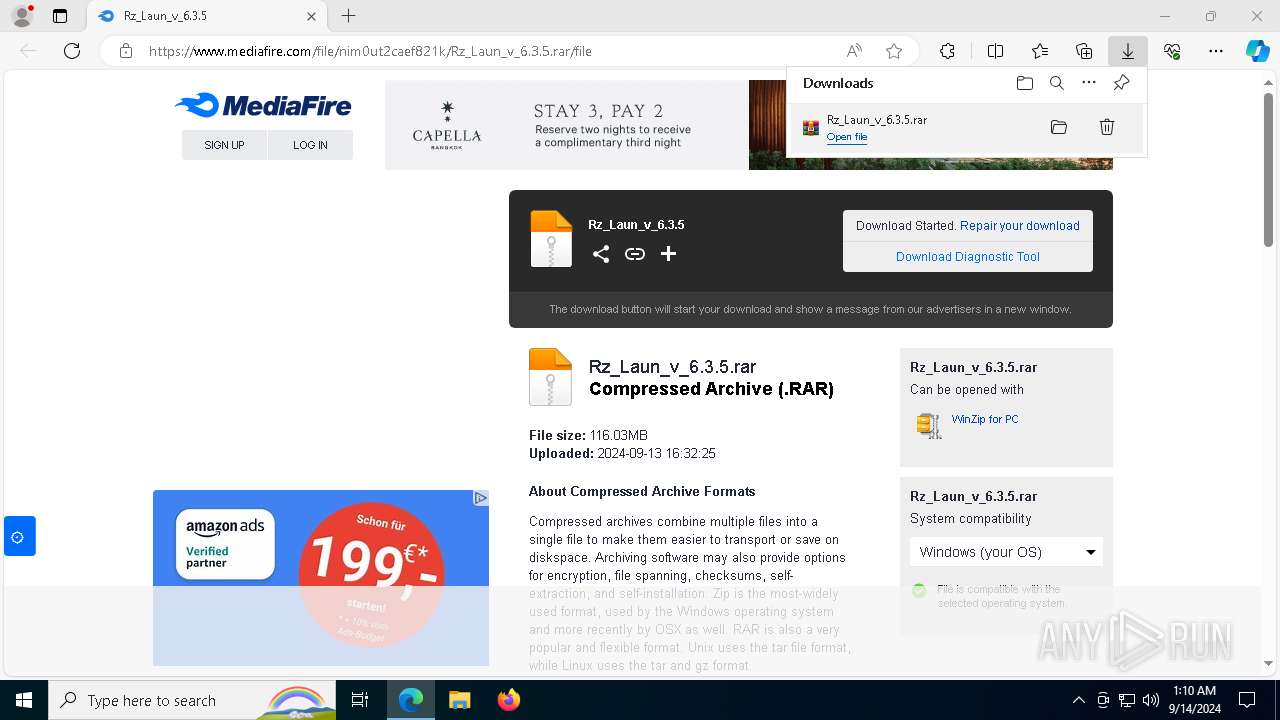
Task: Toggle Split screen view icon
Action: click(x=995, y=51)
